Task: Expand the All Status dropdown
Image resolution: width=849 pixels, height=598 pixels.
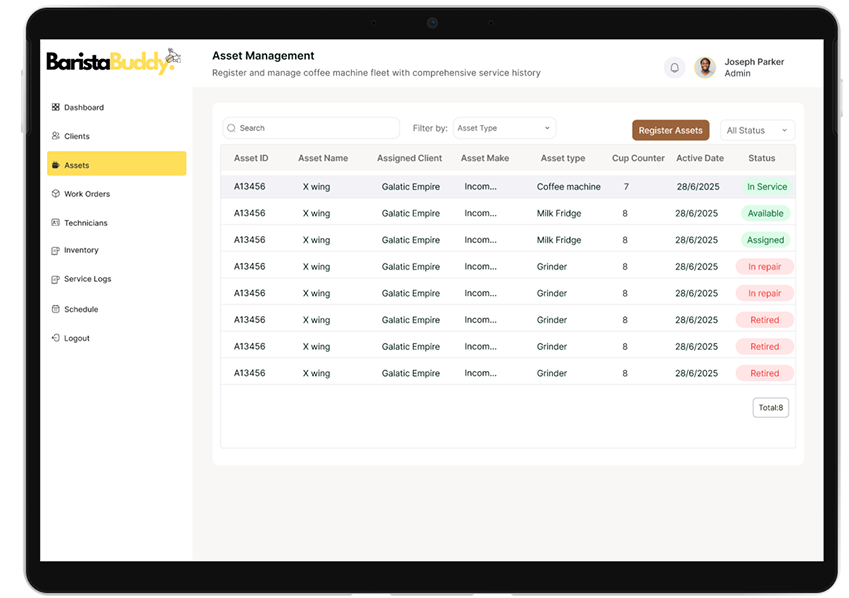Action: pyautogui.click(x=757, y=130)
